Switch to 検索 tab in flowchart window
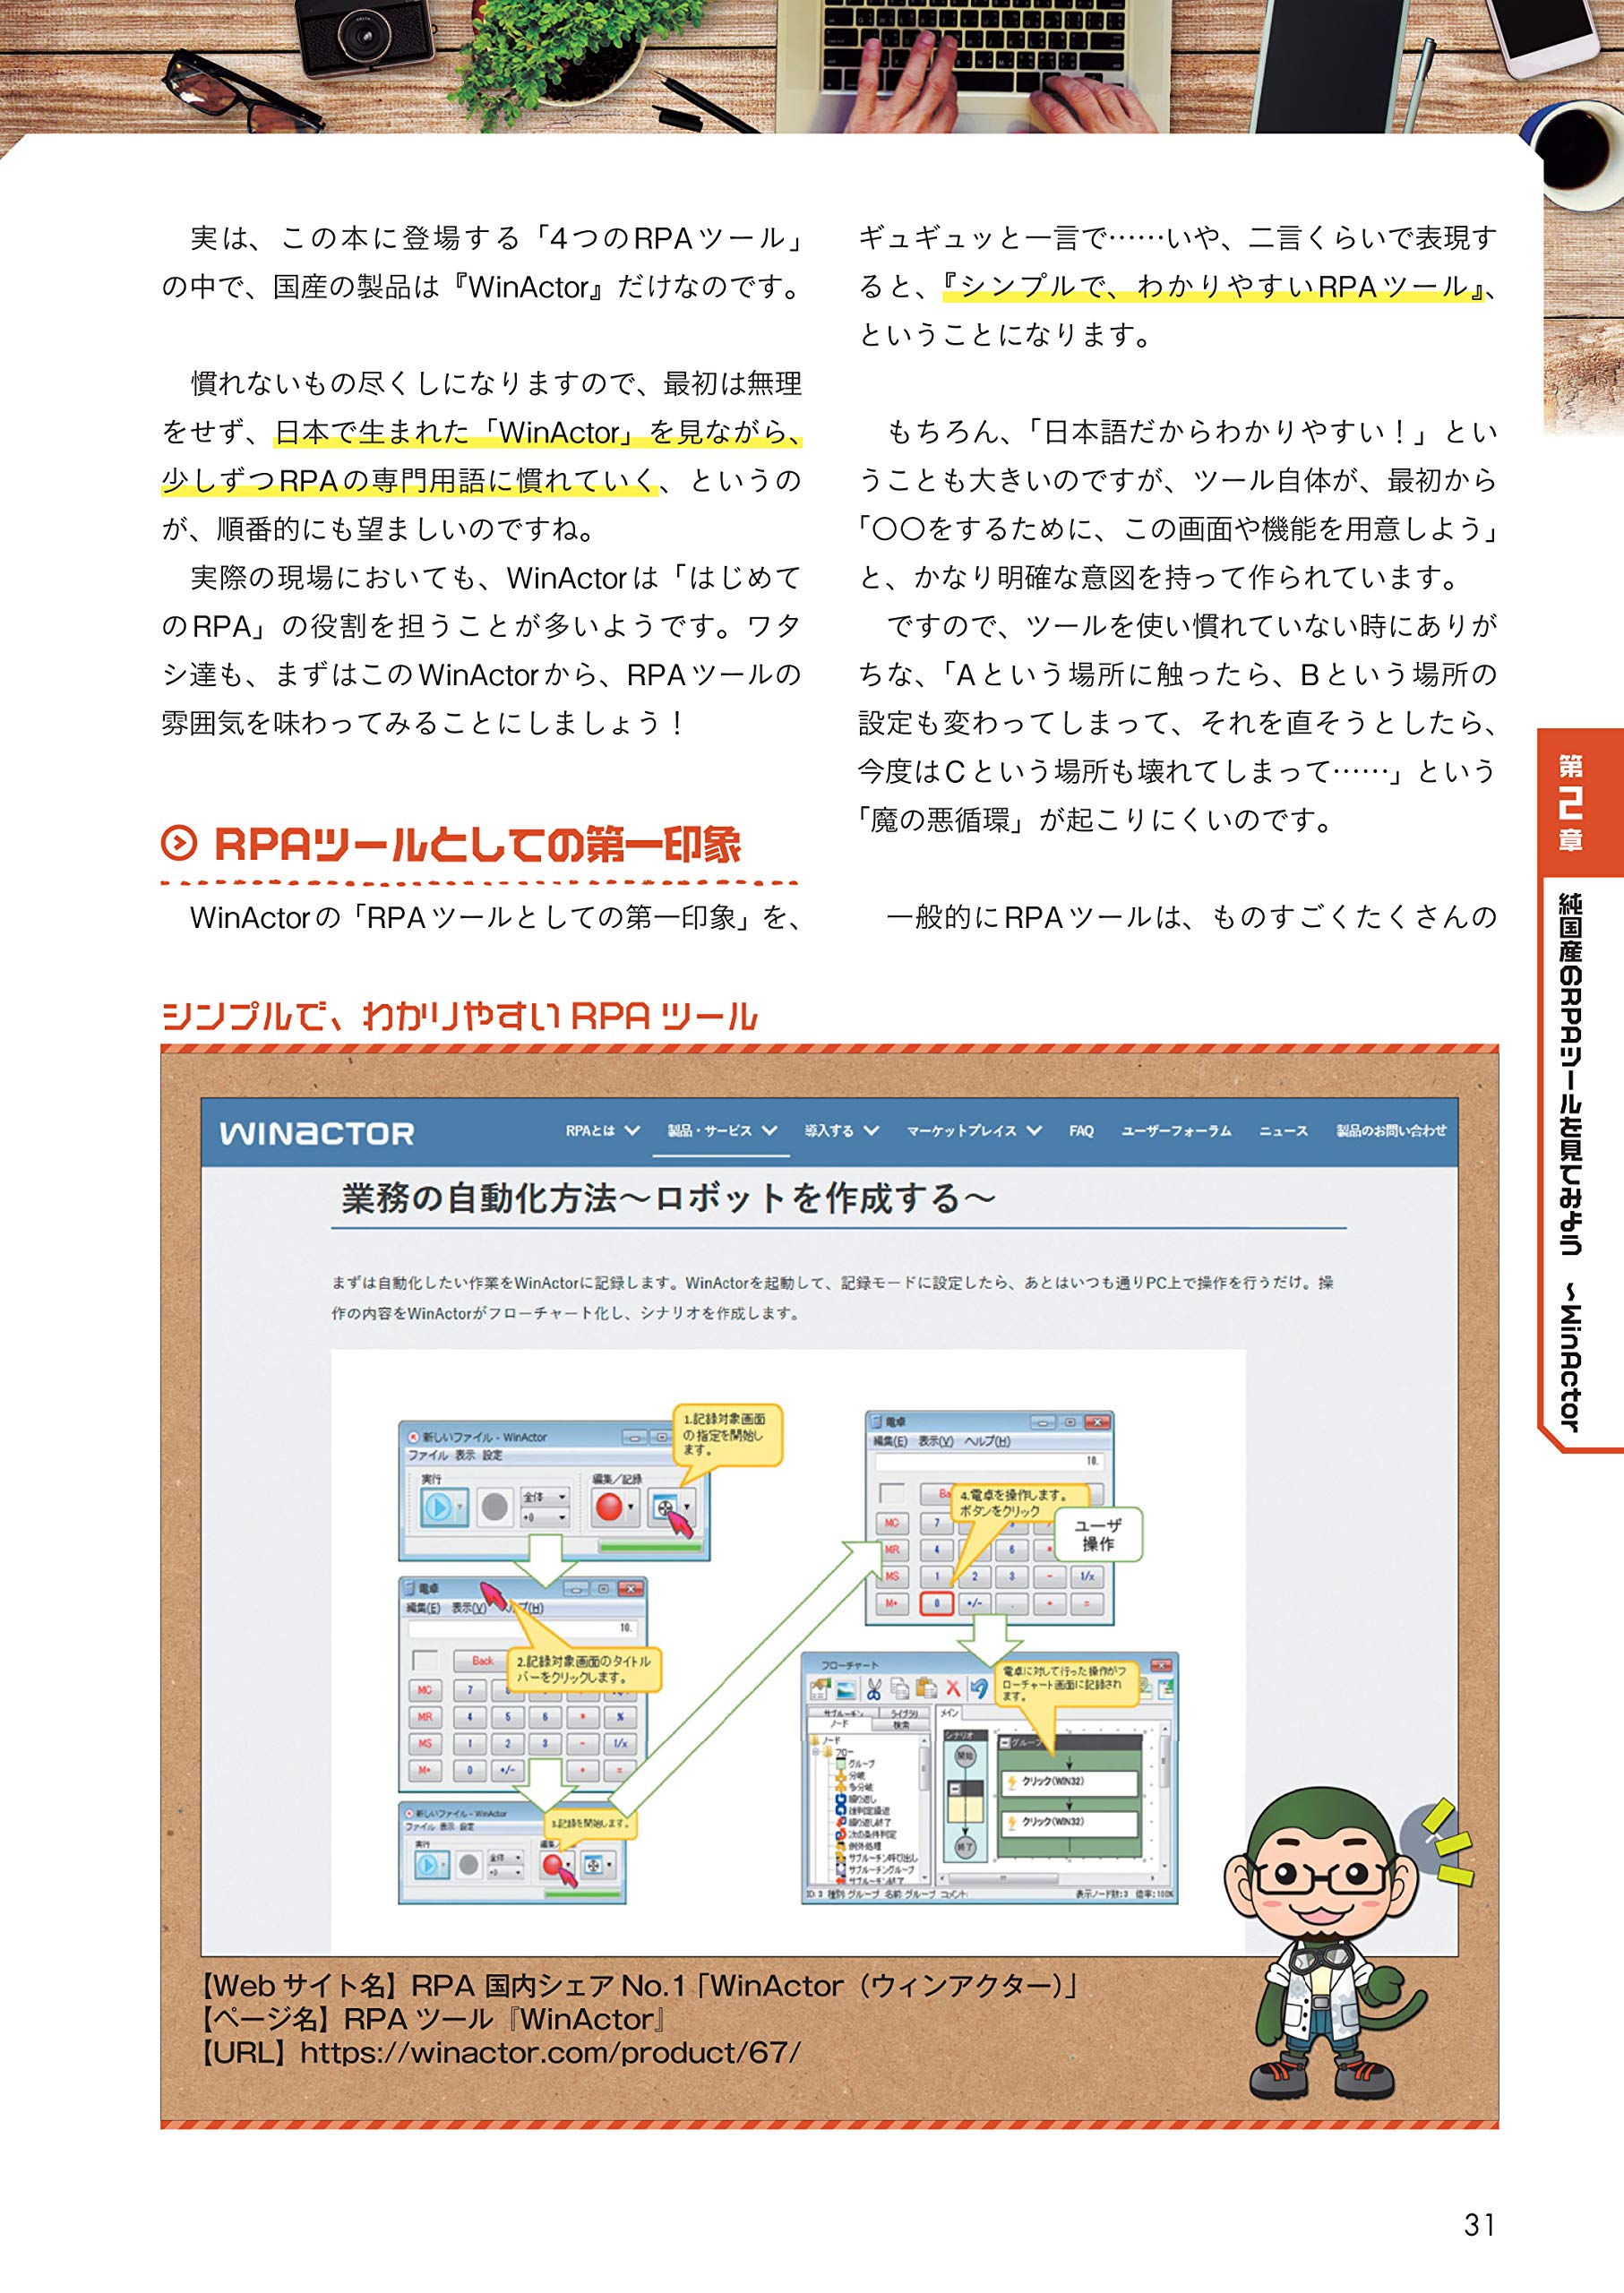 [x=902, y=1725]
